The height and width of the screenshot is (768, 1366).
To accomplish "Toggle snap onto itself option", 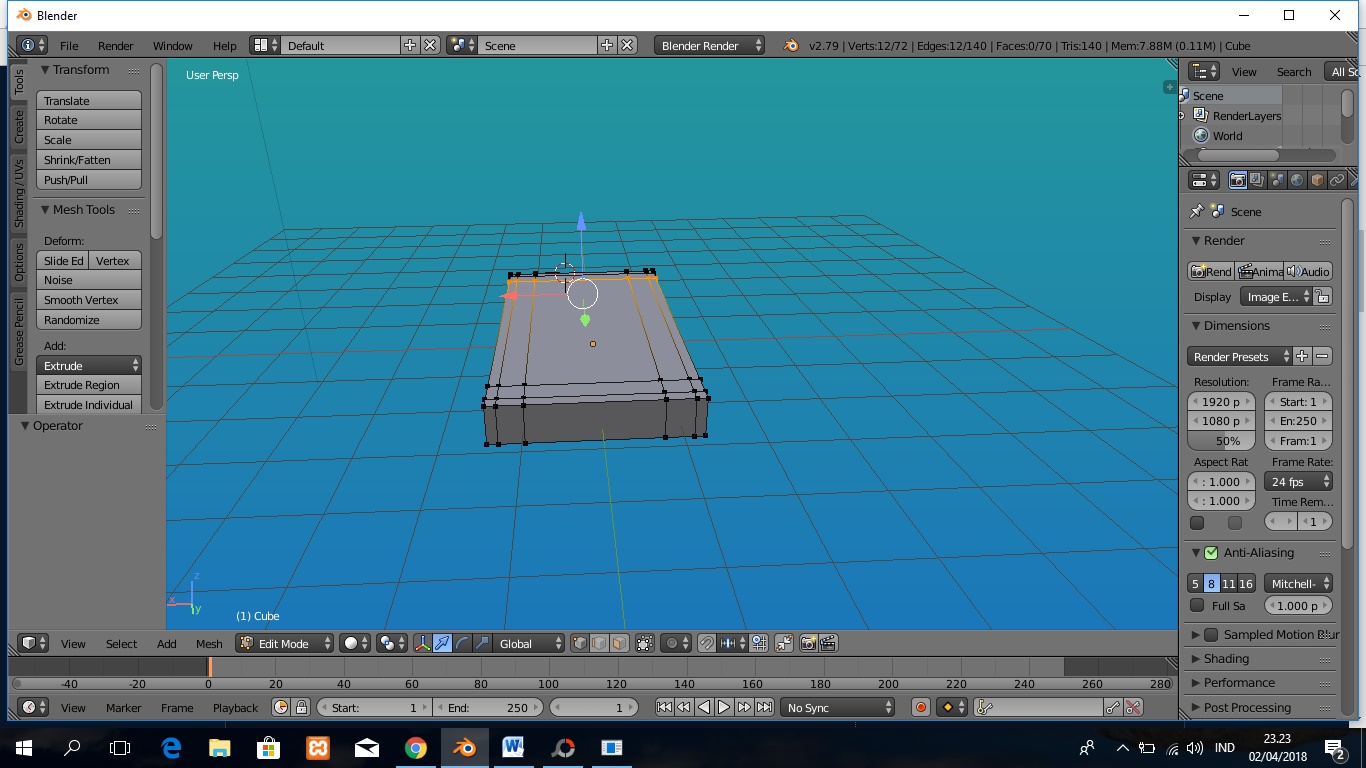I will coord(759,644).
